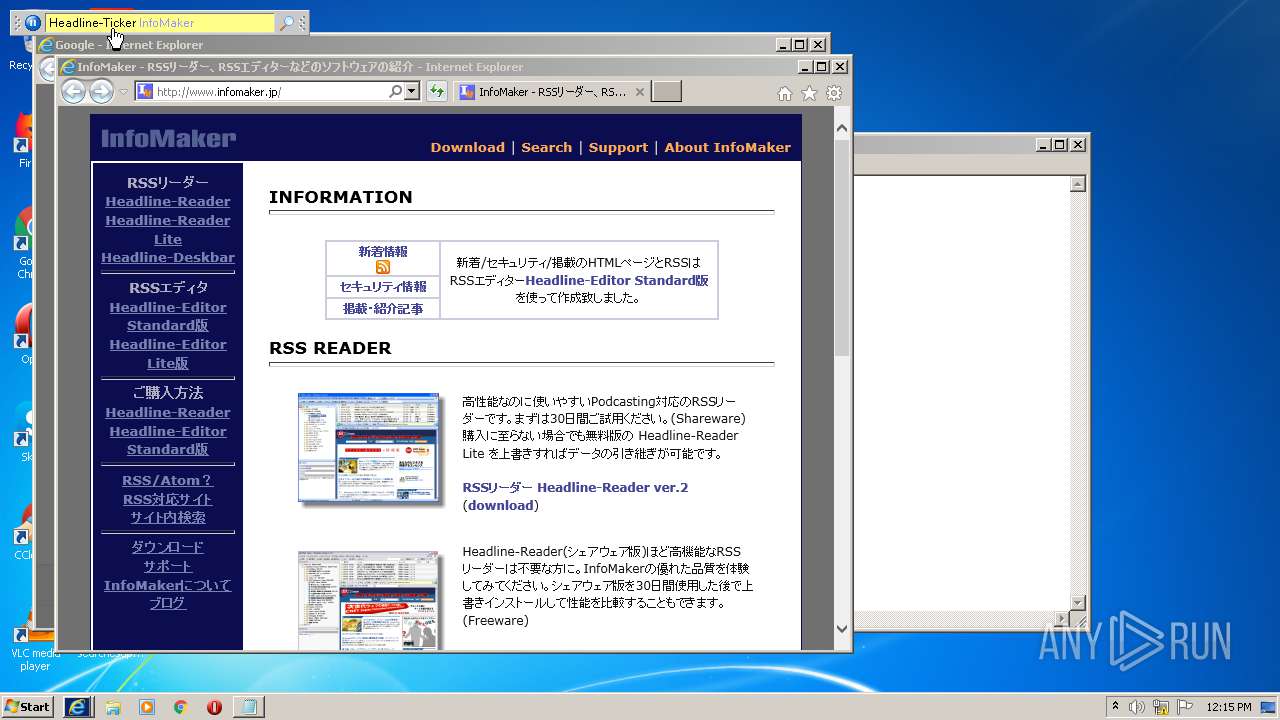Open About InfoMaker in top navigation
The height and width of the screenshot is (720, 1280).
(727, 147)
